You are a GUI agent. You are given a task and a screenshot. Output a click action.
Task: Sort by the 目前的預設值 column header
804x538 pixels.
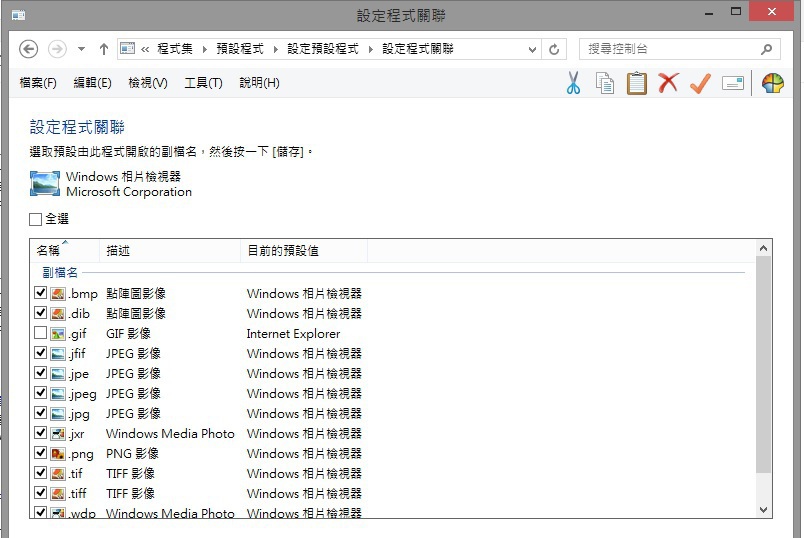[x=304, y=251]
